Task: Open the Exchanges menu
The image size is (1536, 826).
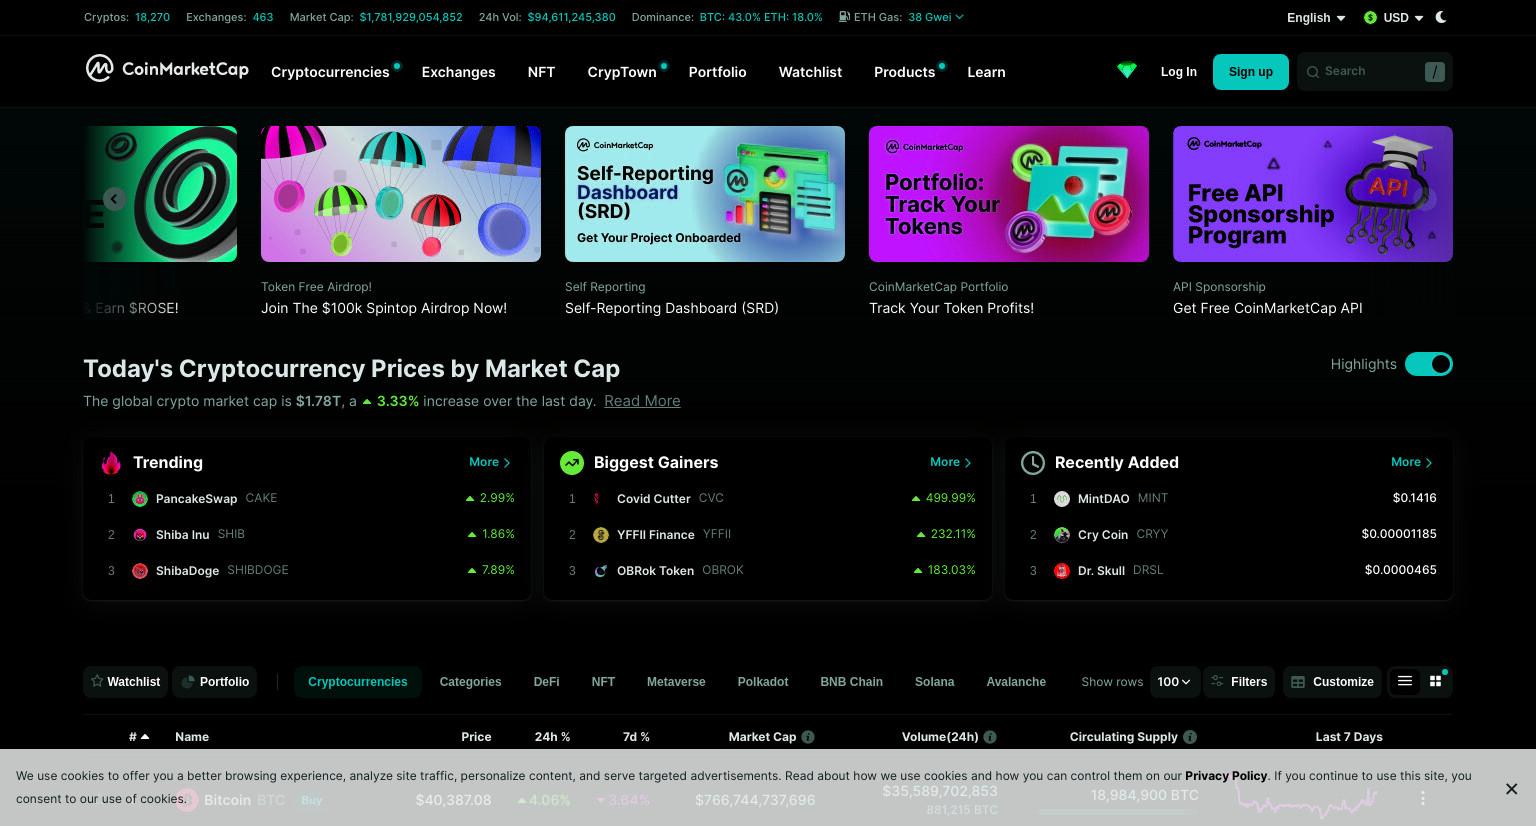Action: click(x=458, y=72)
